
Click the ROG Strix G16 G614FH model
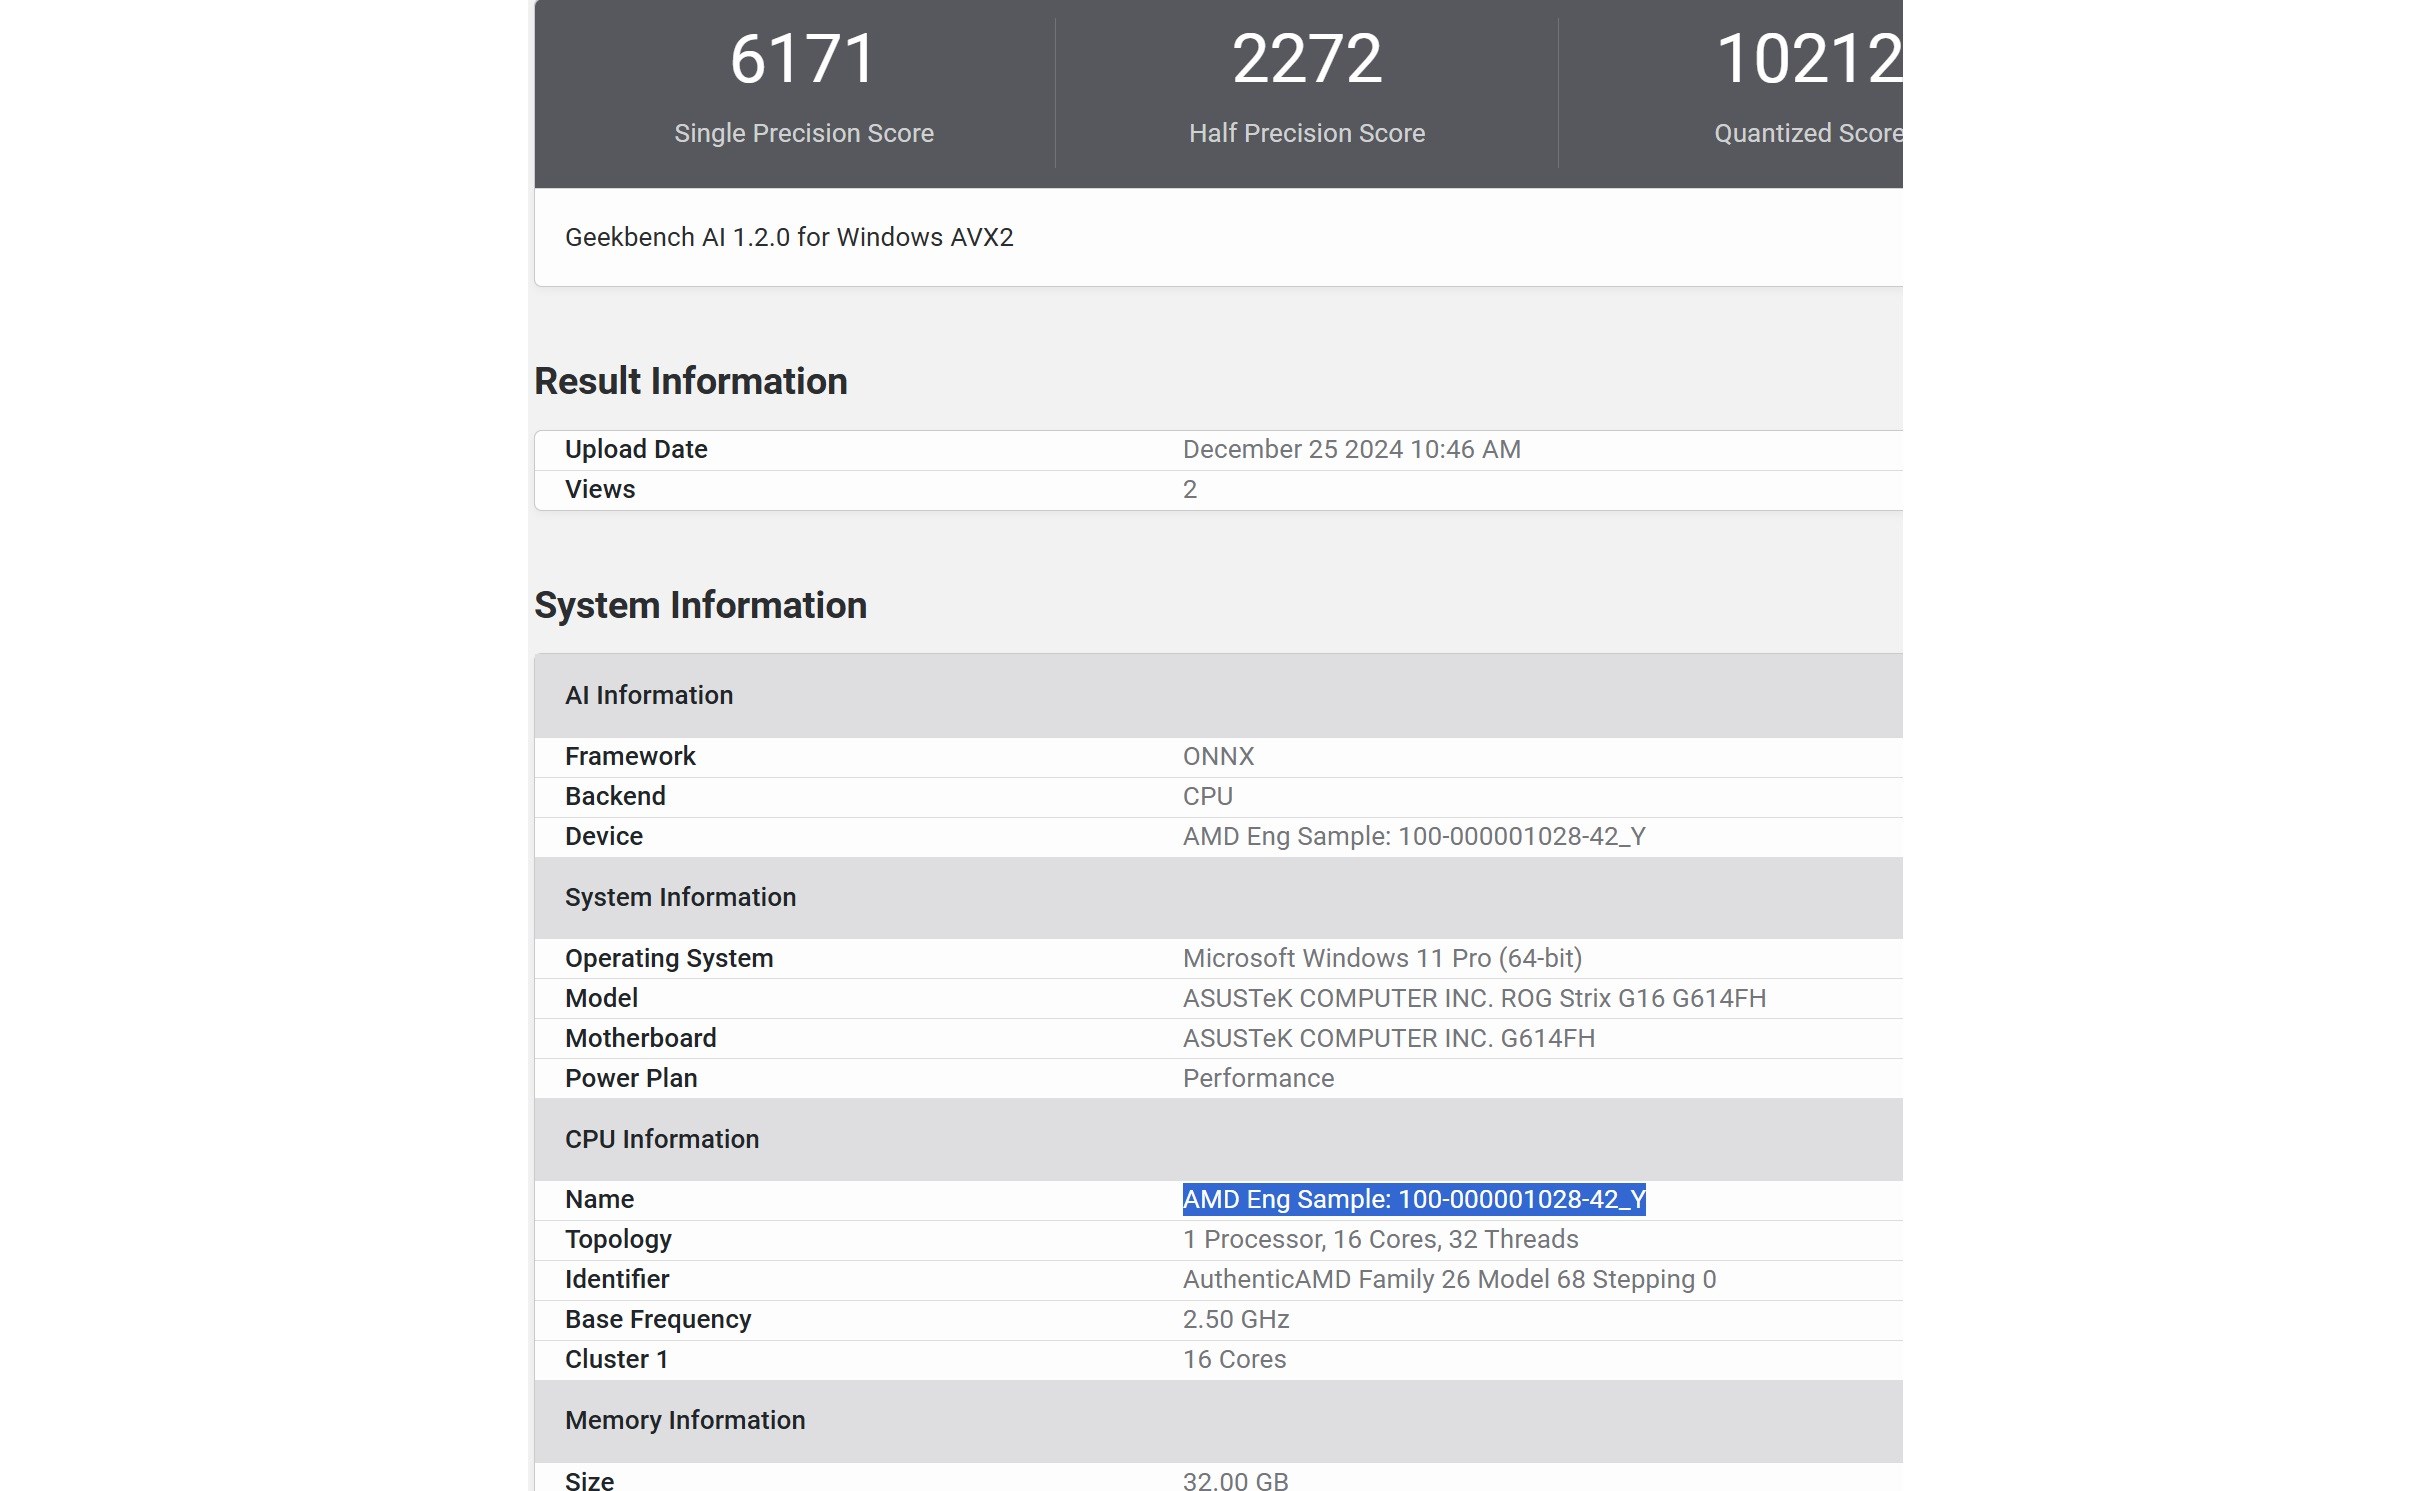coord(1473,999)
